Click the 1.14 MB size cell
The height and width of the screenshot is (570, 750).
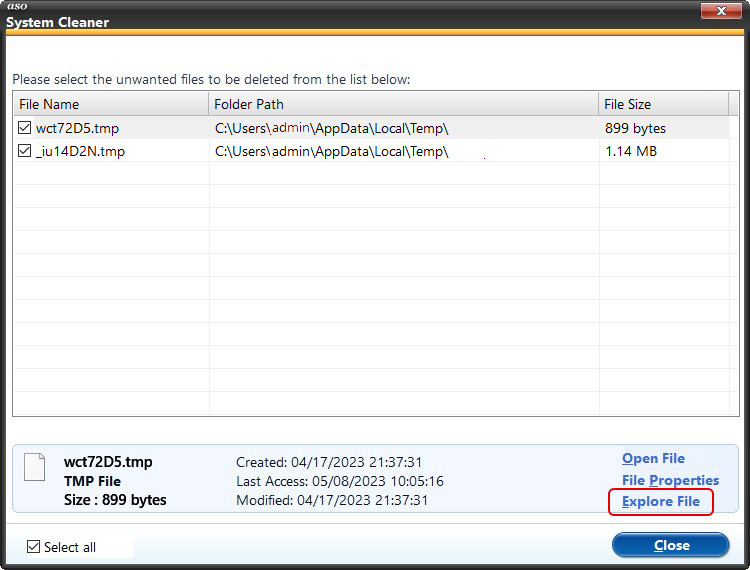[631, 152]
